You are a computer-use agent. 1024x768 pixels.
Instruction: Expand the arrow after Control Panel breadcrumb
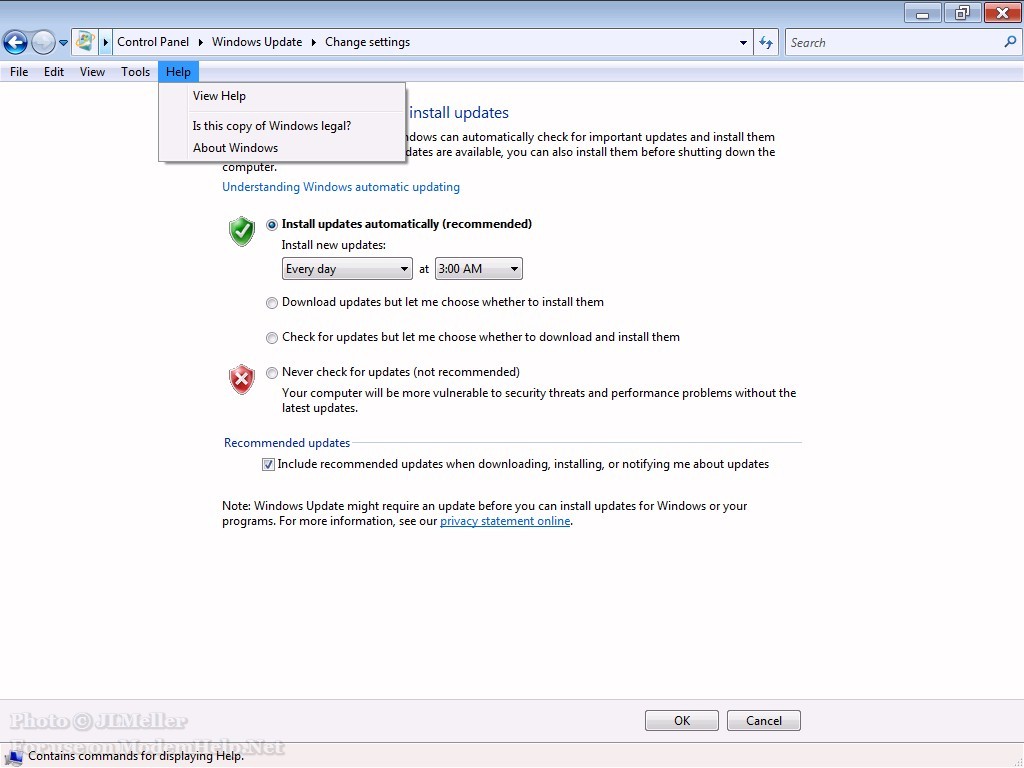coord(200,42)
